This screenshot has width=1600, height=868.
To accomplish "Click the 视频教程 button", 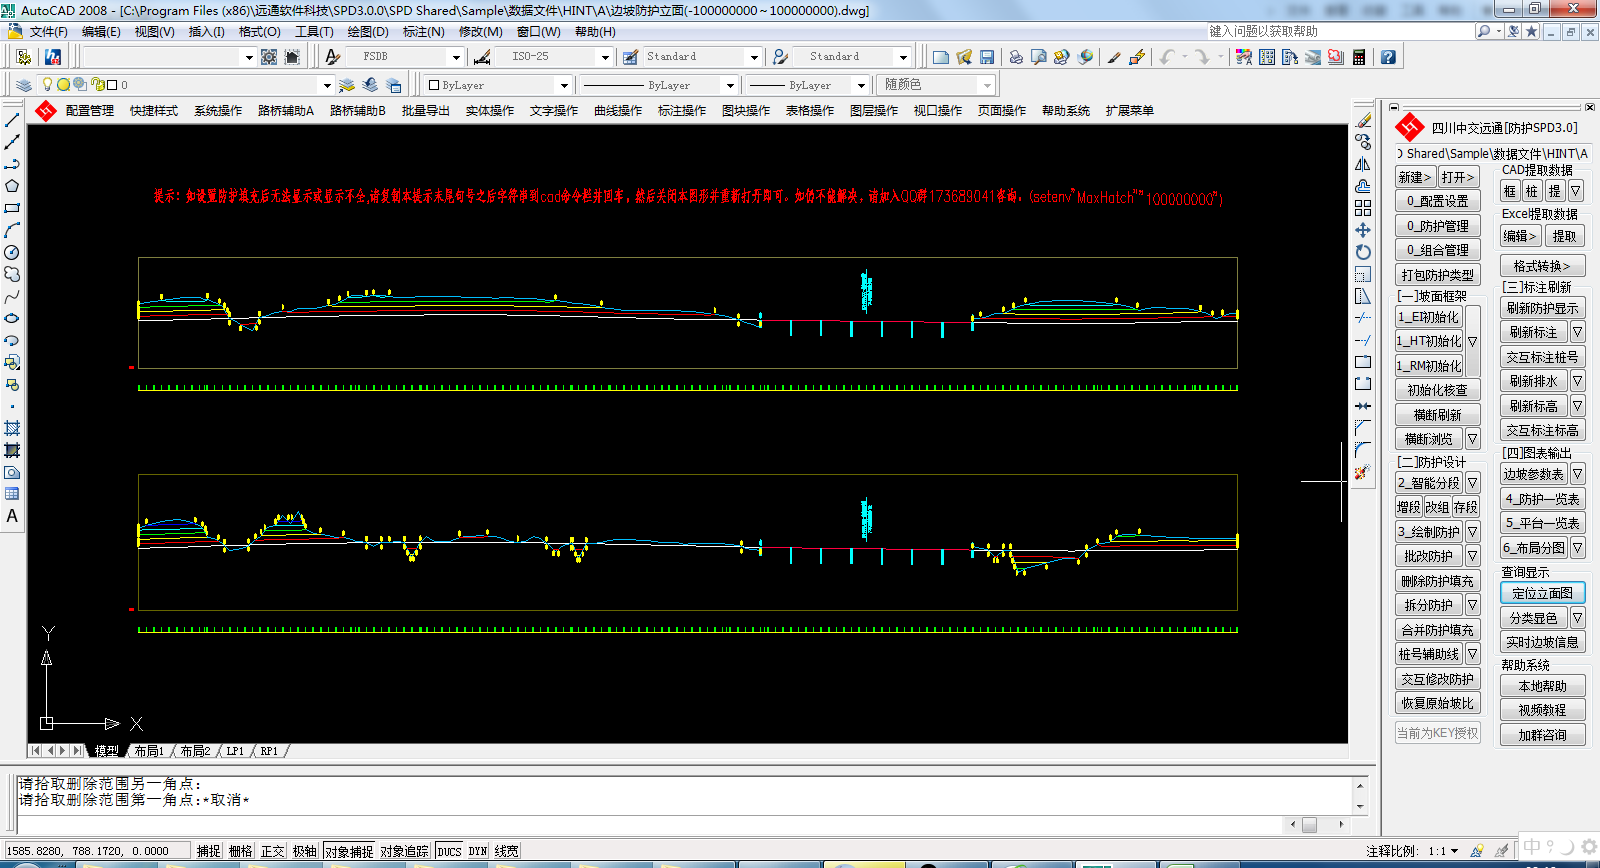I will 1543,710.
